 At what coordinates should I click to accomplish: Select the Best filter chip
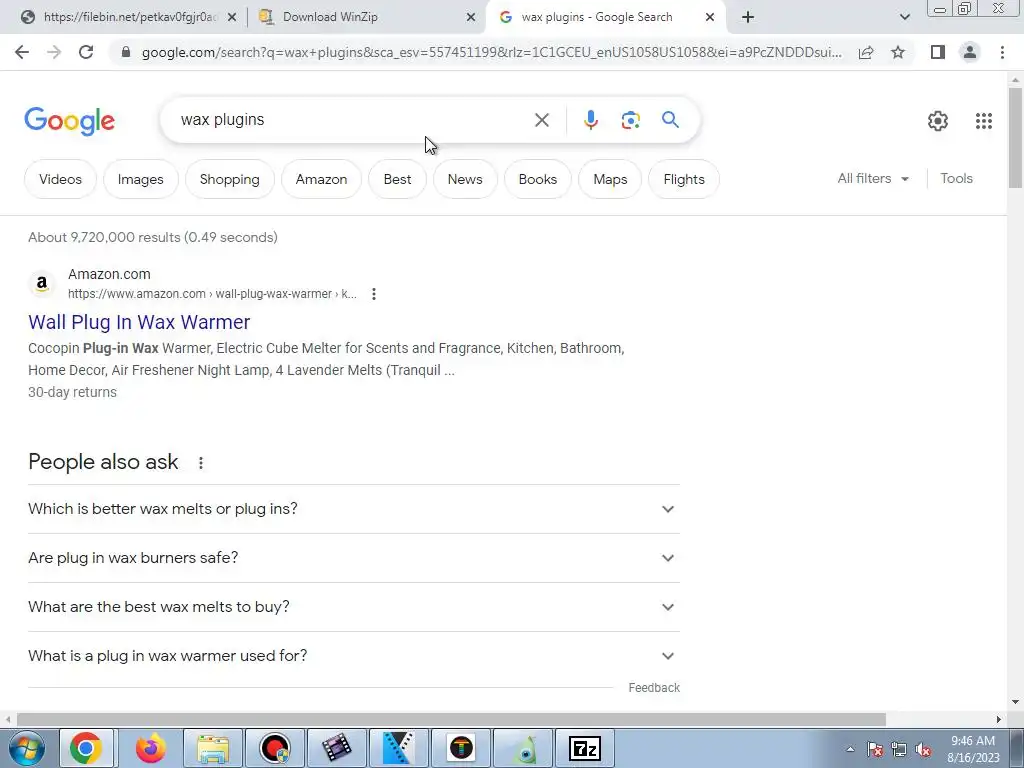pyautogui.click(x=397, y=179)
